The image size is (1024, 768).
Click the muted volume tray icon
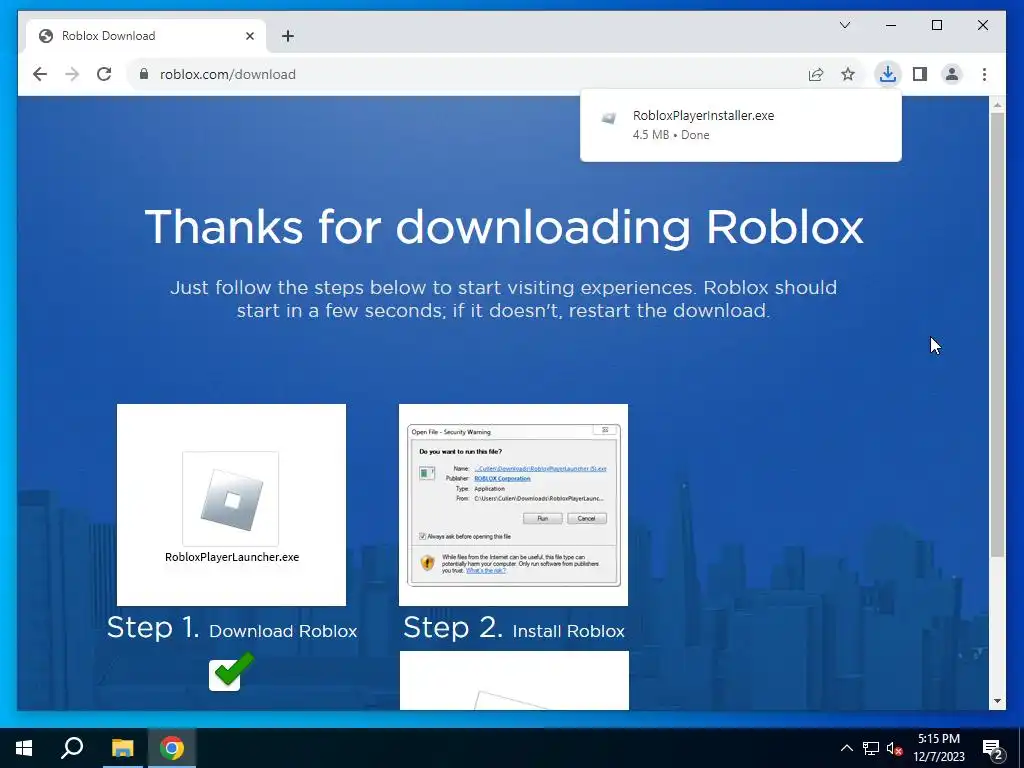[x=895, y=748]
